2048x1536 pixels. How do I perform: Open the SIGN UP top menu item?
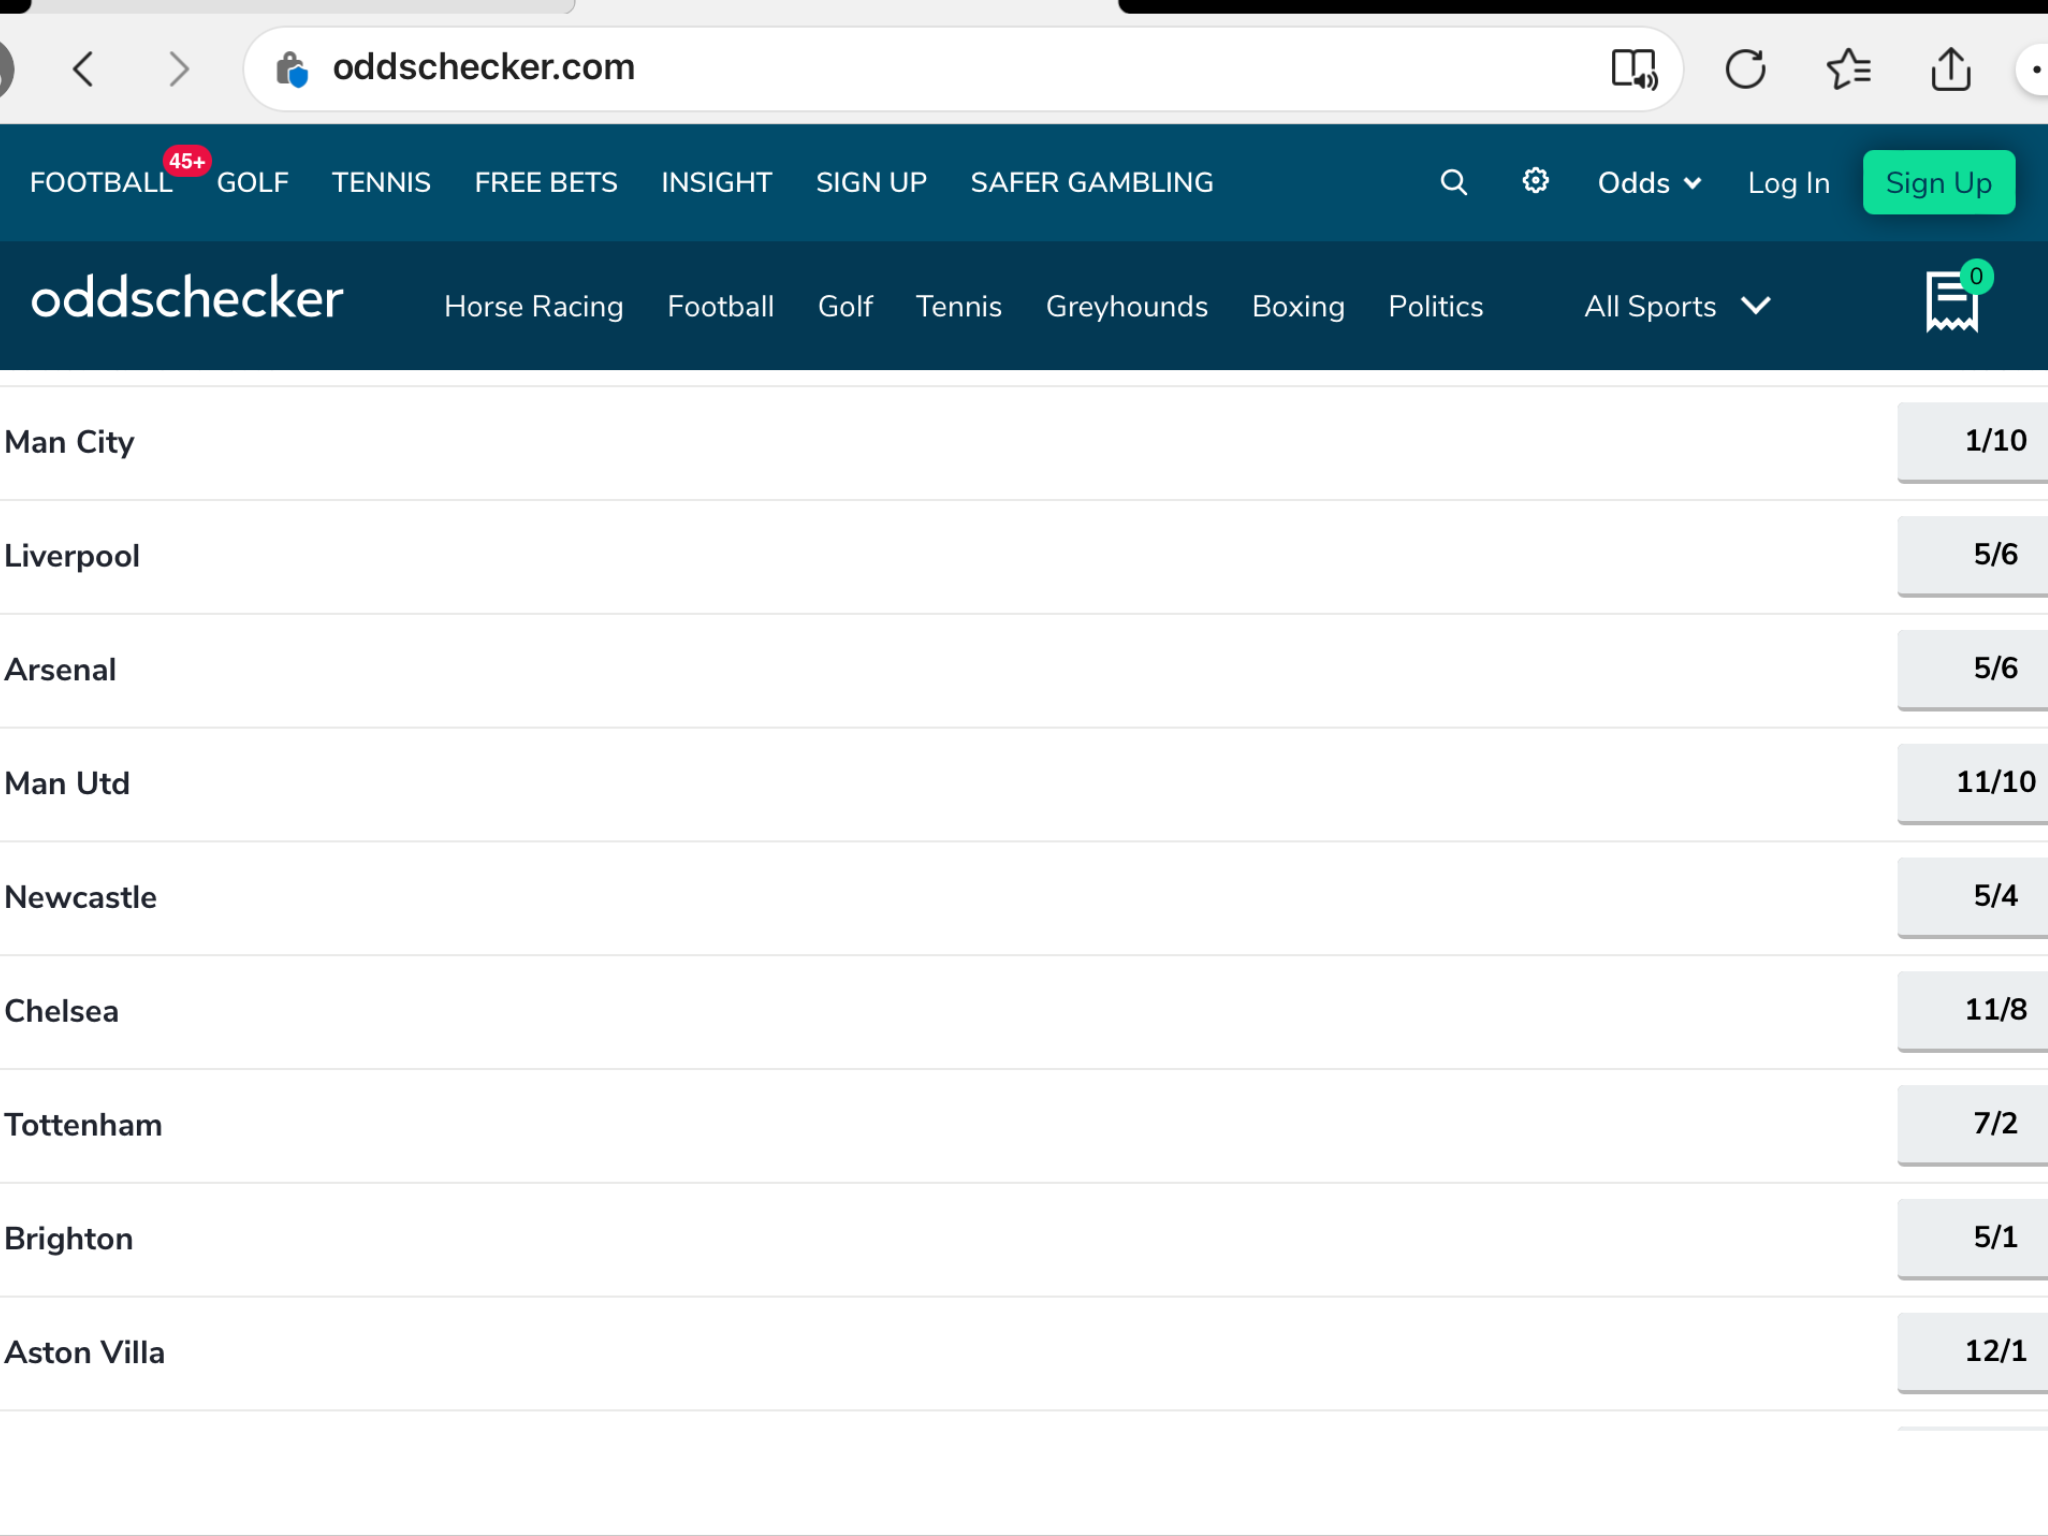871,182
